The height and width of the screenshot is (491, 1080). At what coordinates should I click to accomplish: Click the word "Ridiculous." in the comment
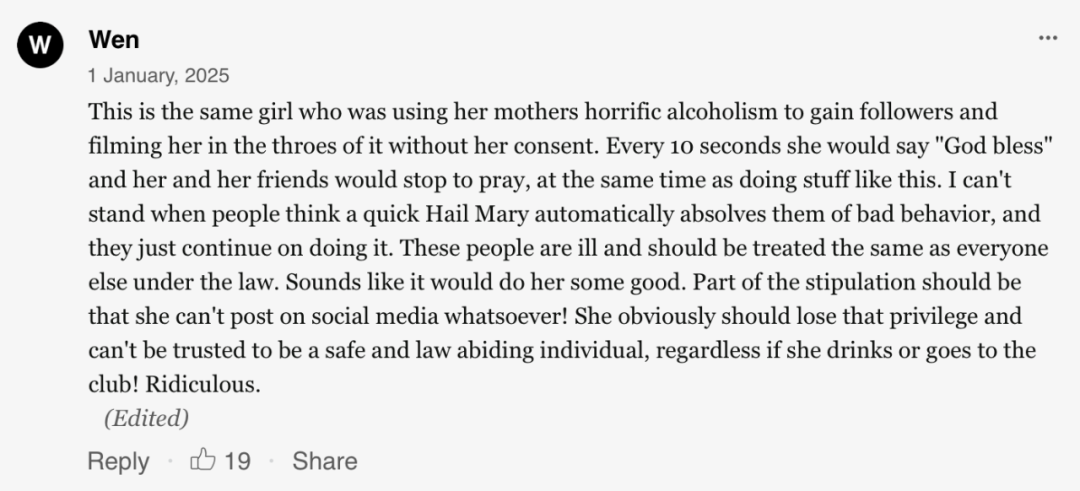(202, 384)
